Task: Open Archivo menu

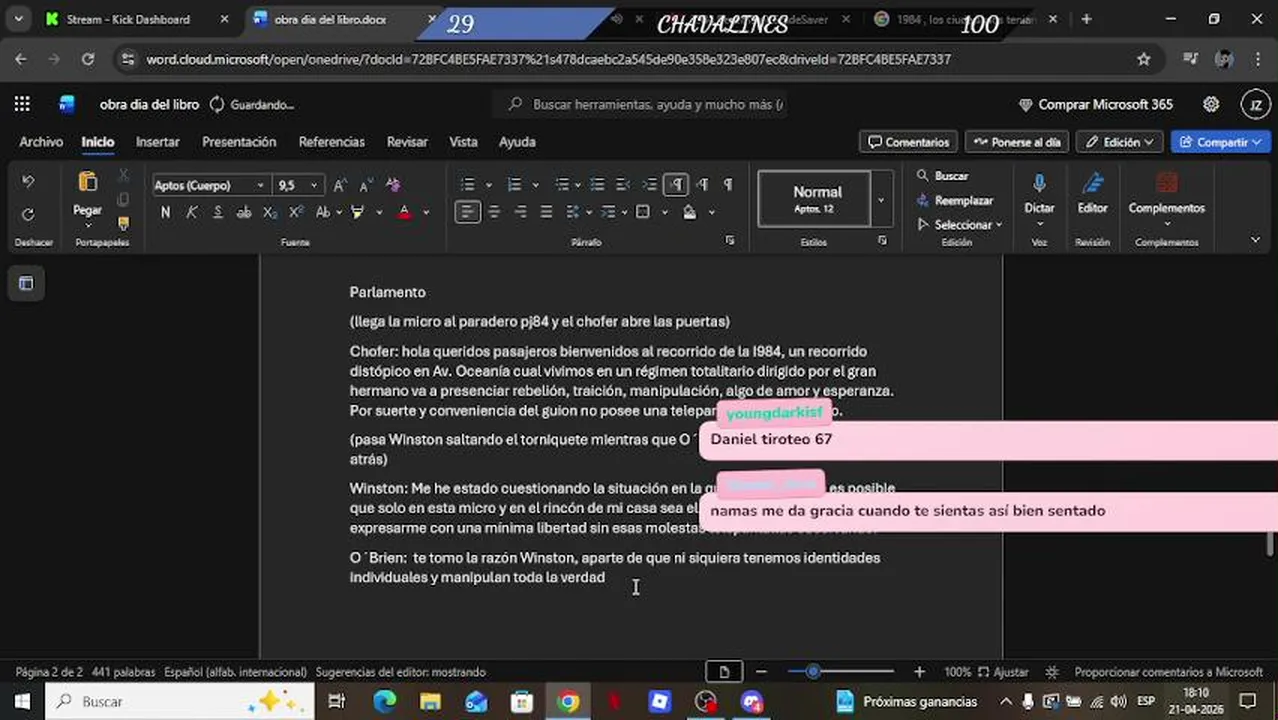Action: [41, 142]
